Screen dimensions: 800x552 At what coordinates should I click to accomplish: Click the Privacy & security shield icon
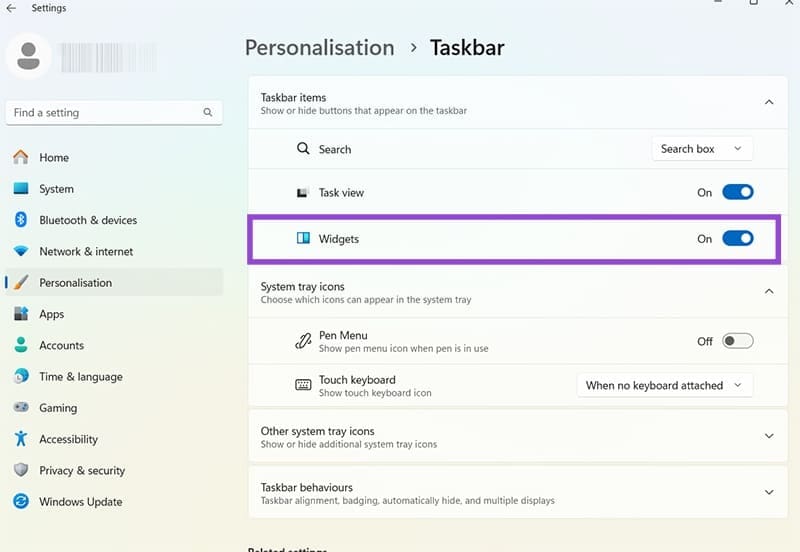click(21, 470)
